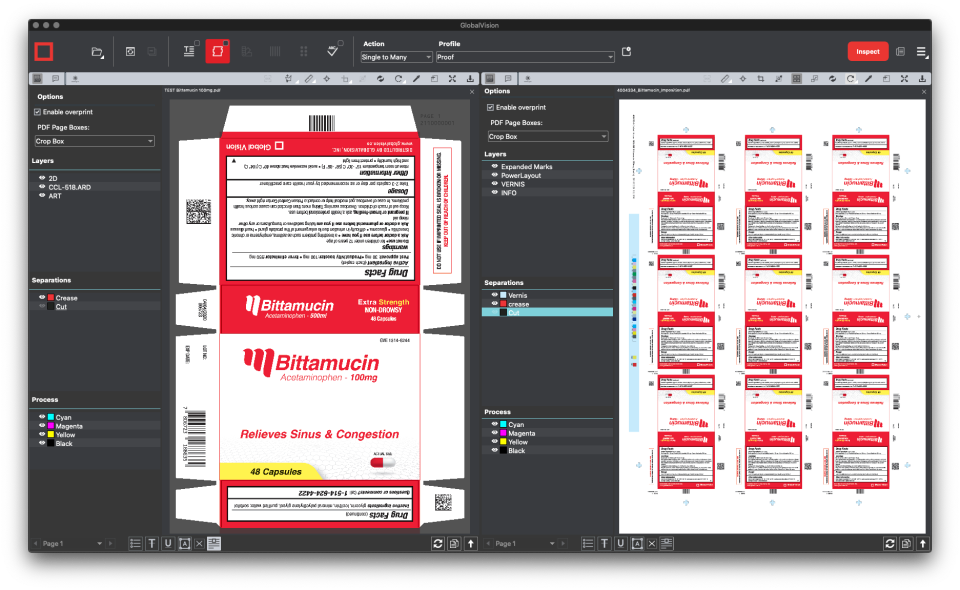Viewport: 960px width, 590px height.
Task: Select the Graphics Inspection tool
Action: [217, 51]
